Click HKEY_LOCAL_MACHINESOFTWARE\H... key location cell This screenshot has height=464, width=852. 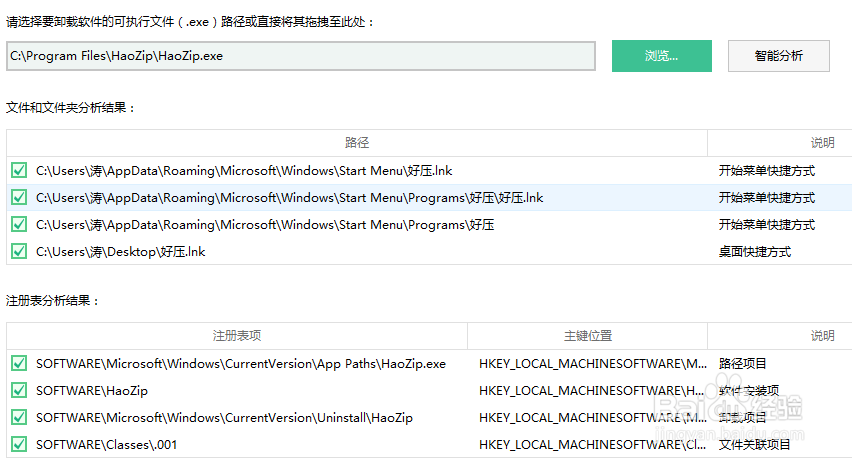point(592,391)
